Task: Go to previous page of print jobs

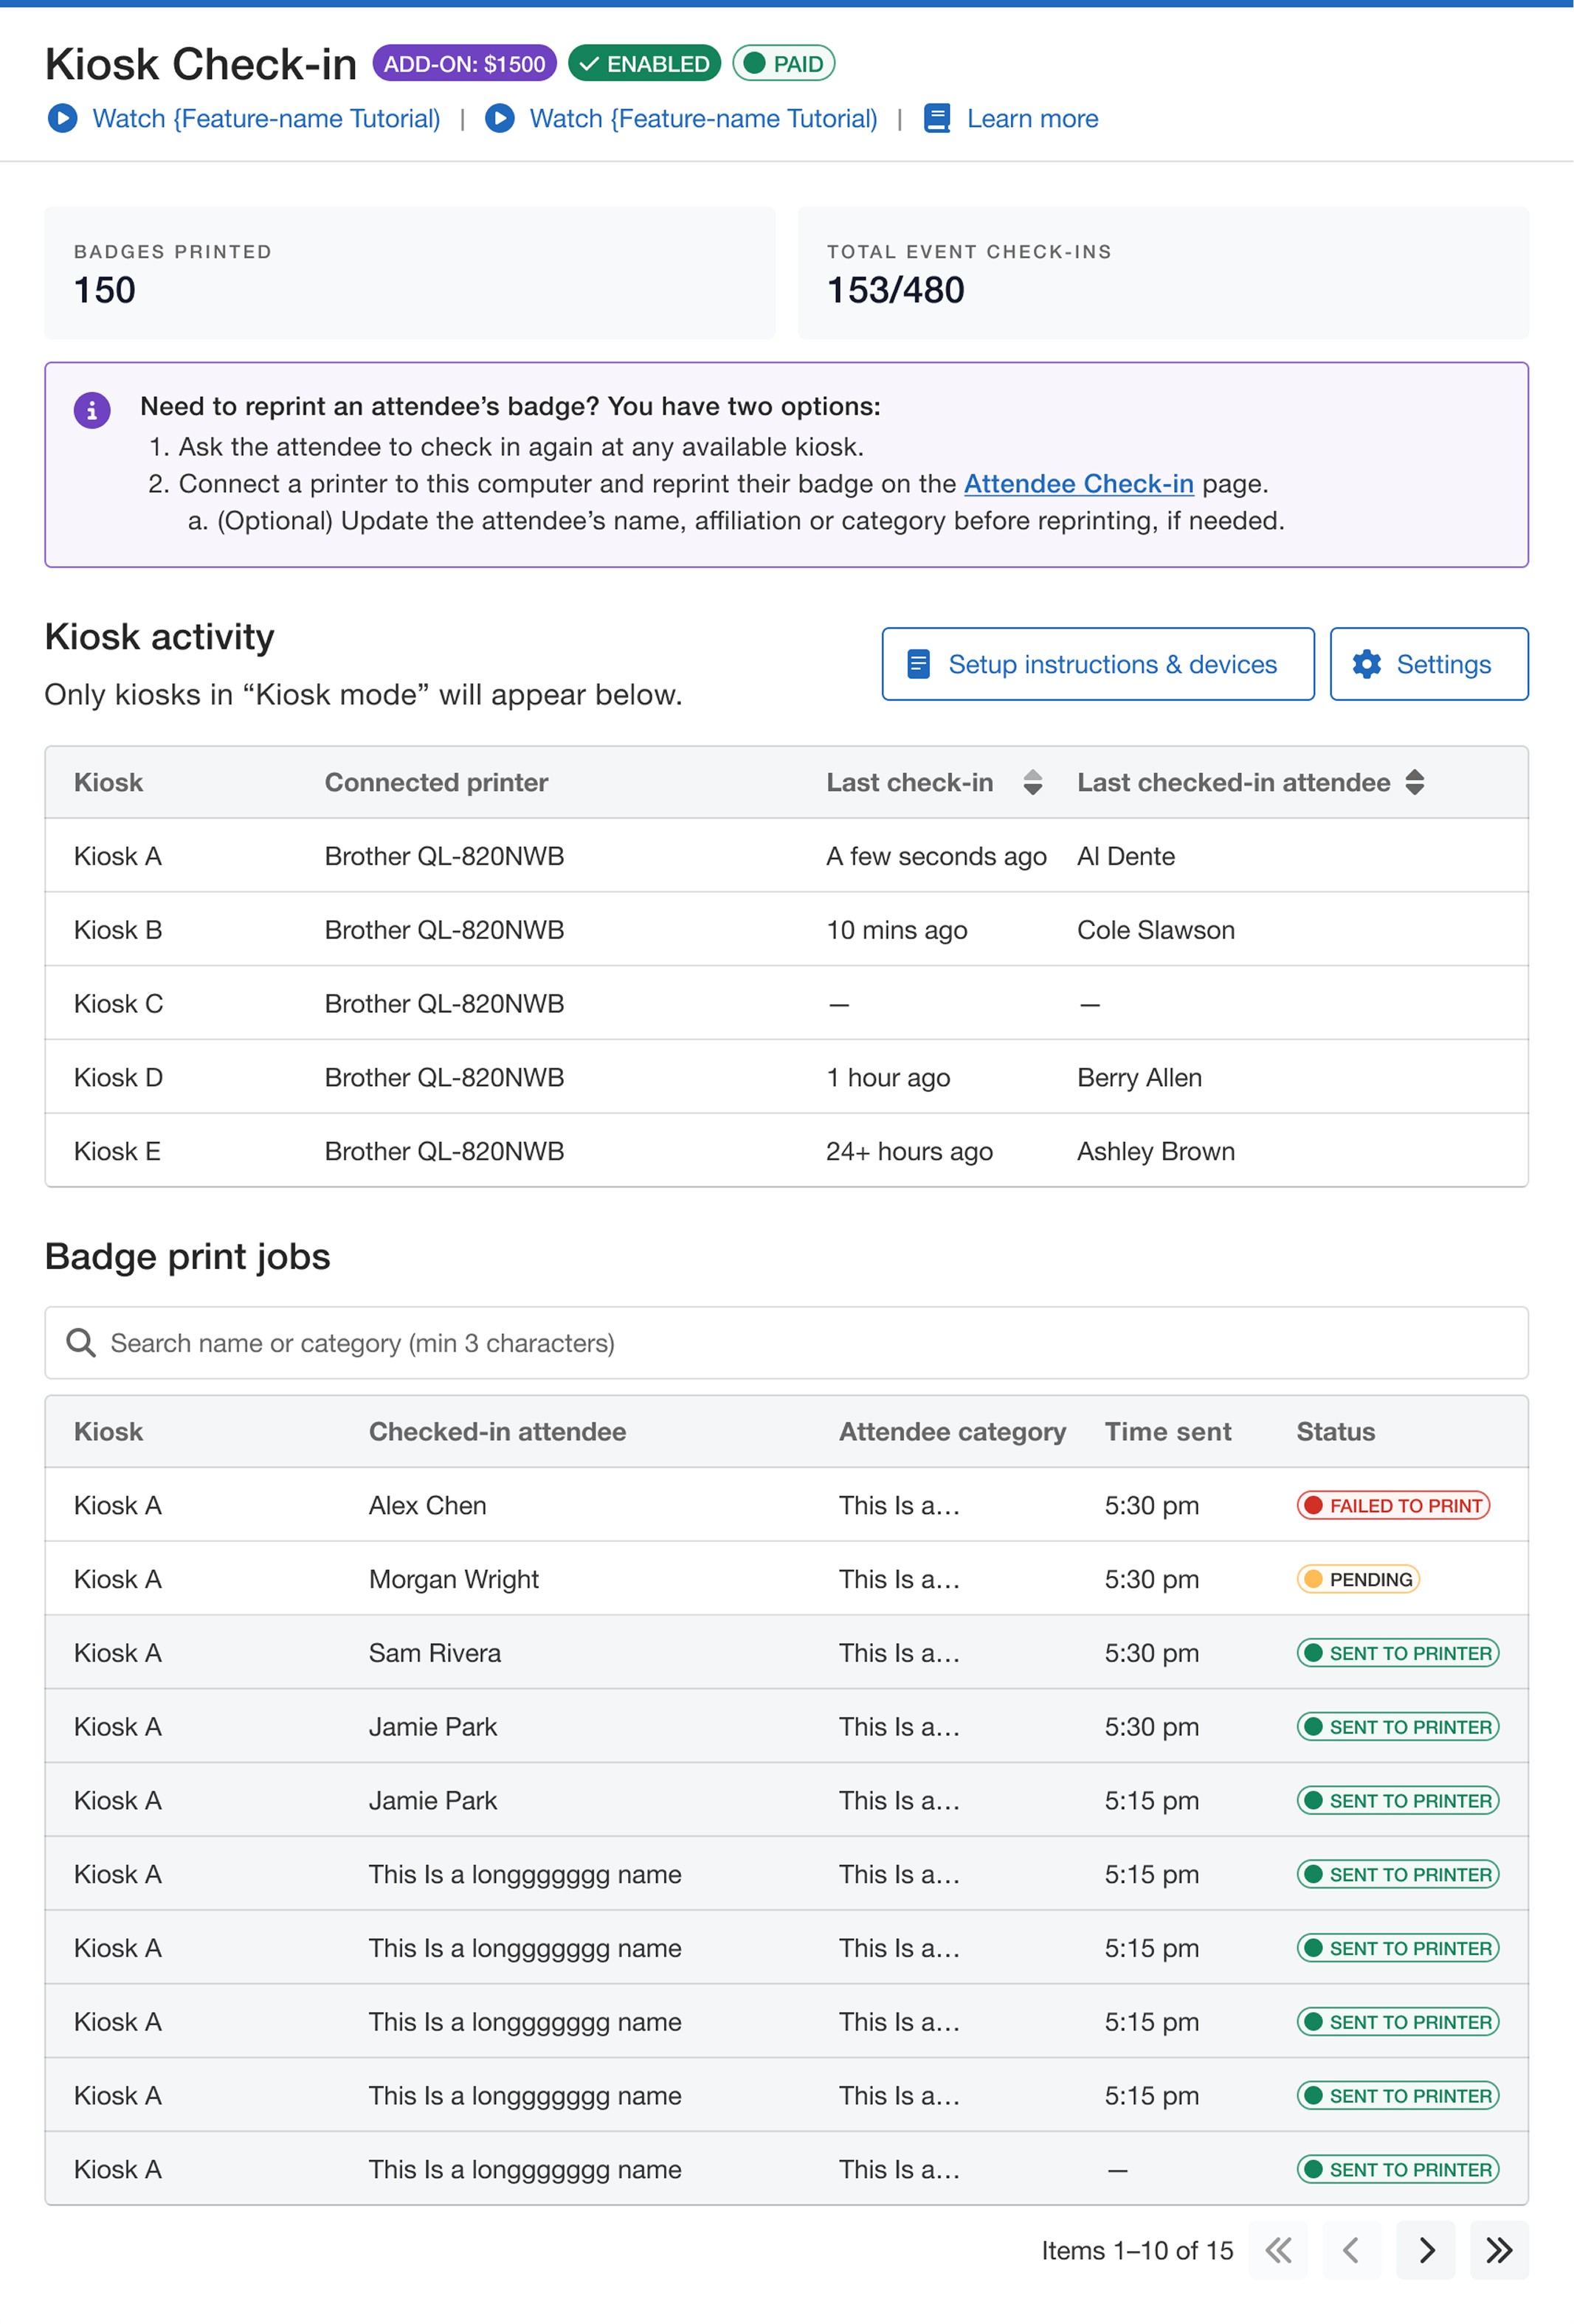Action: pyautogui.click(x=1350, y=2249)
